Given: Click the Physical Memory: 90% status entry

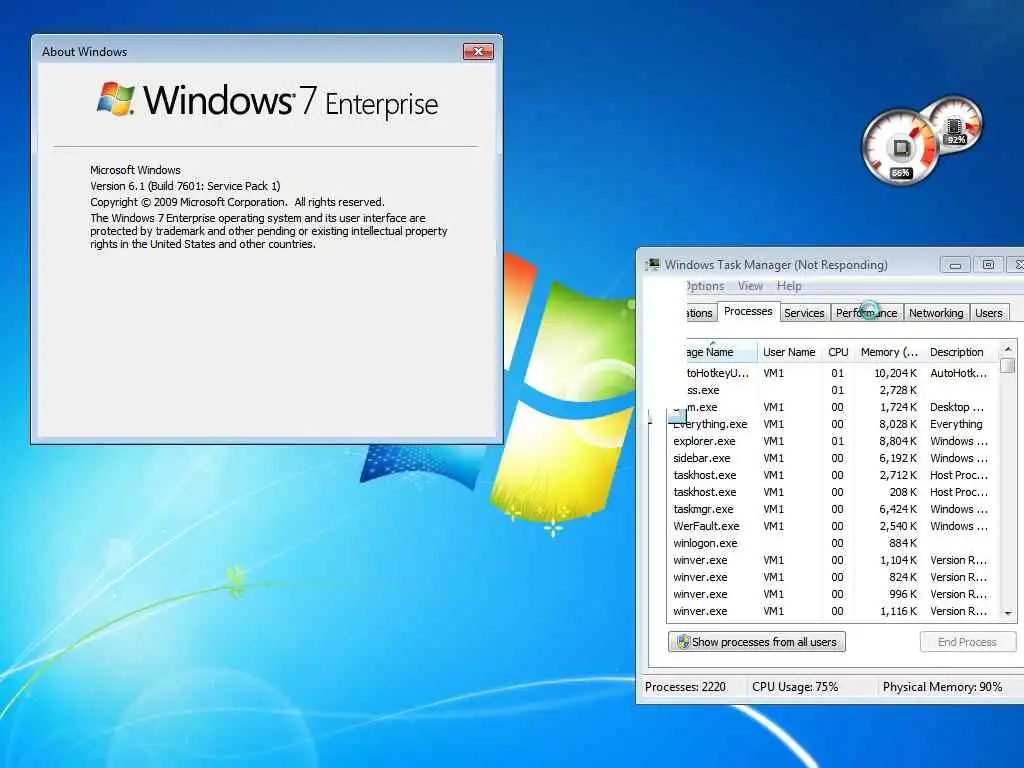Looking at the screenshot, I should pyautogui.click(x=942, y=686).
